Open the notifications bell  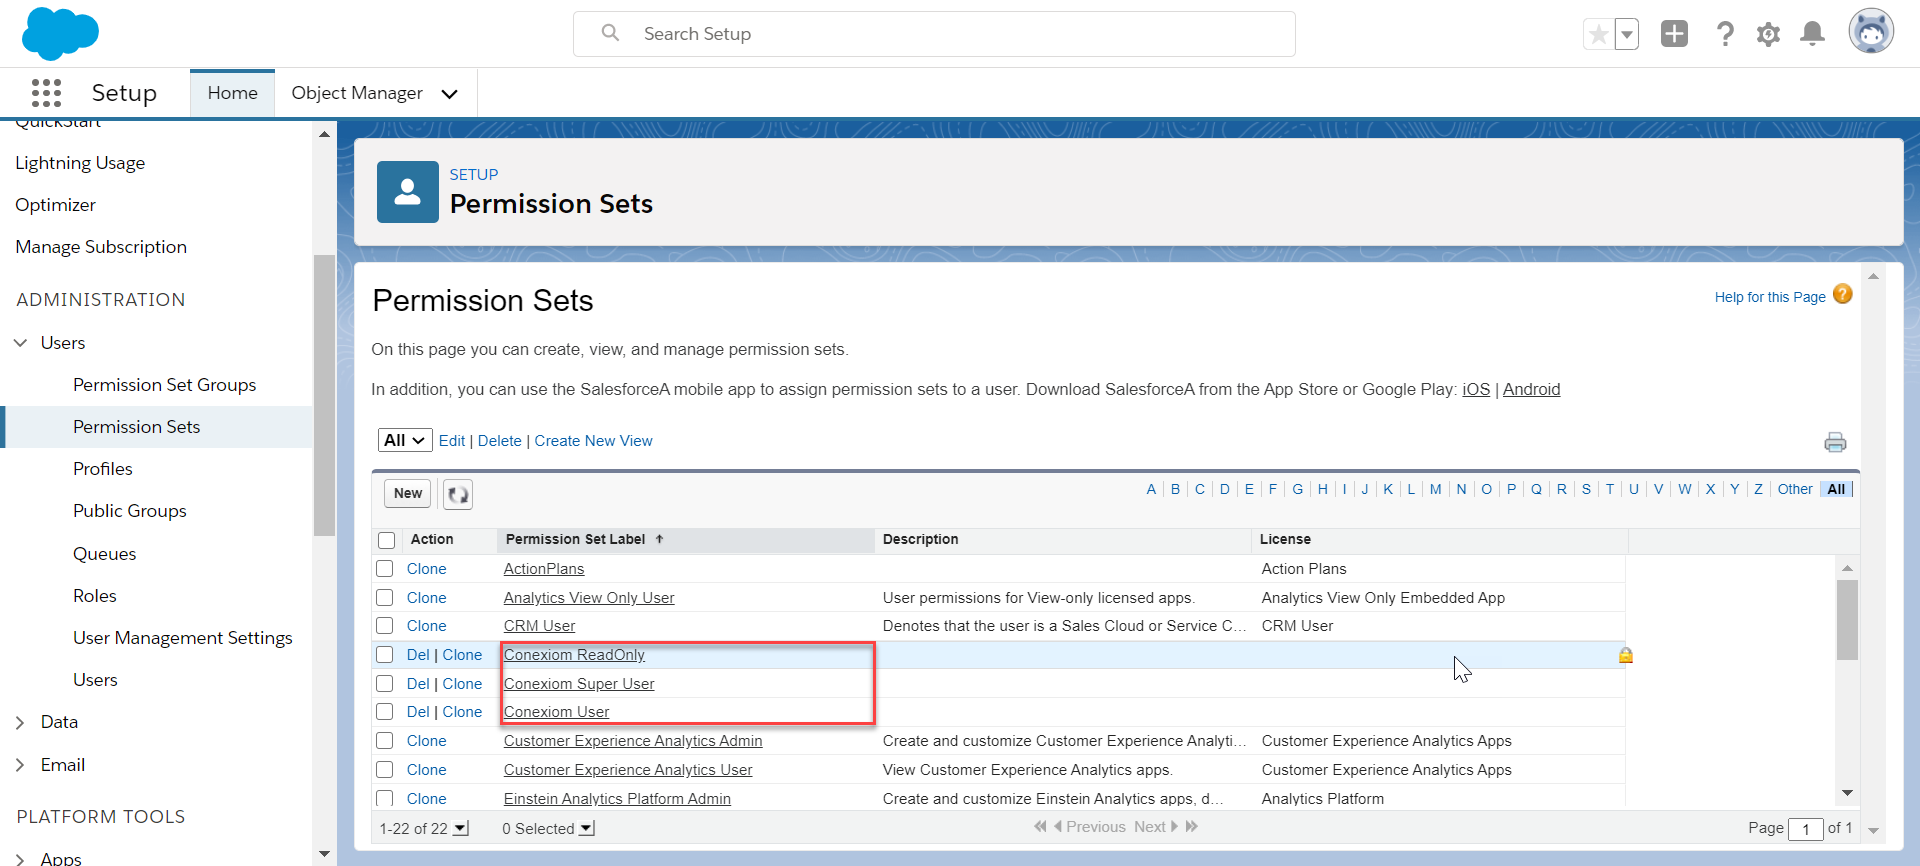pyautogui.click(x=1812, y=34)
